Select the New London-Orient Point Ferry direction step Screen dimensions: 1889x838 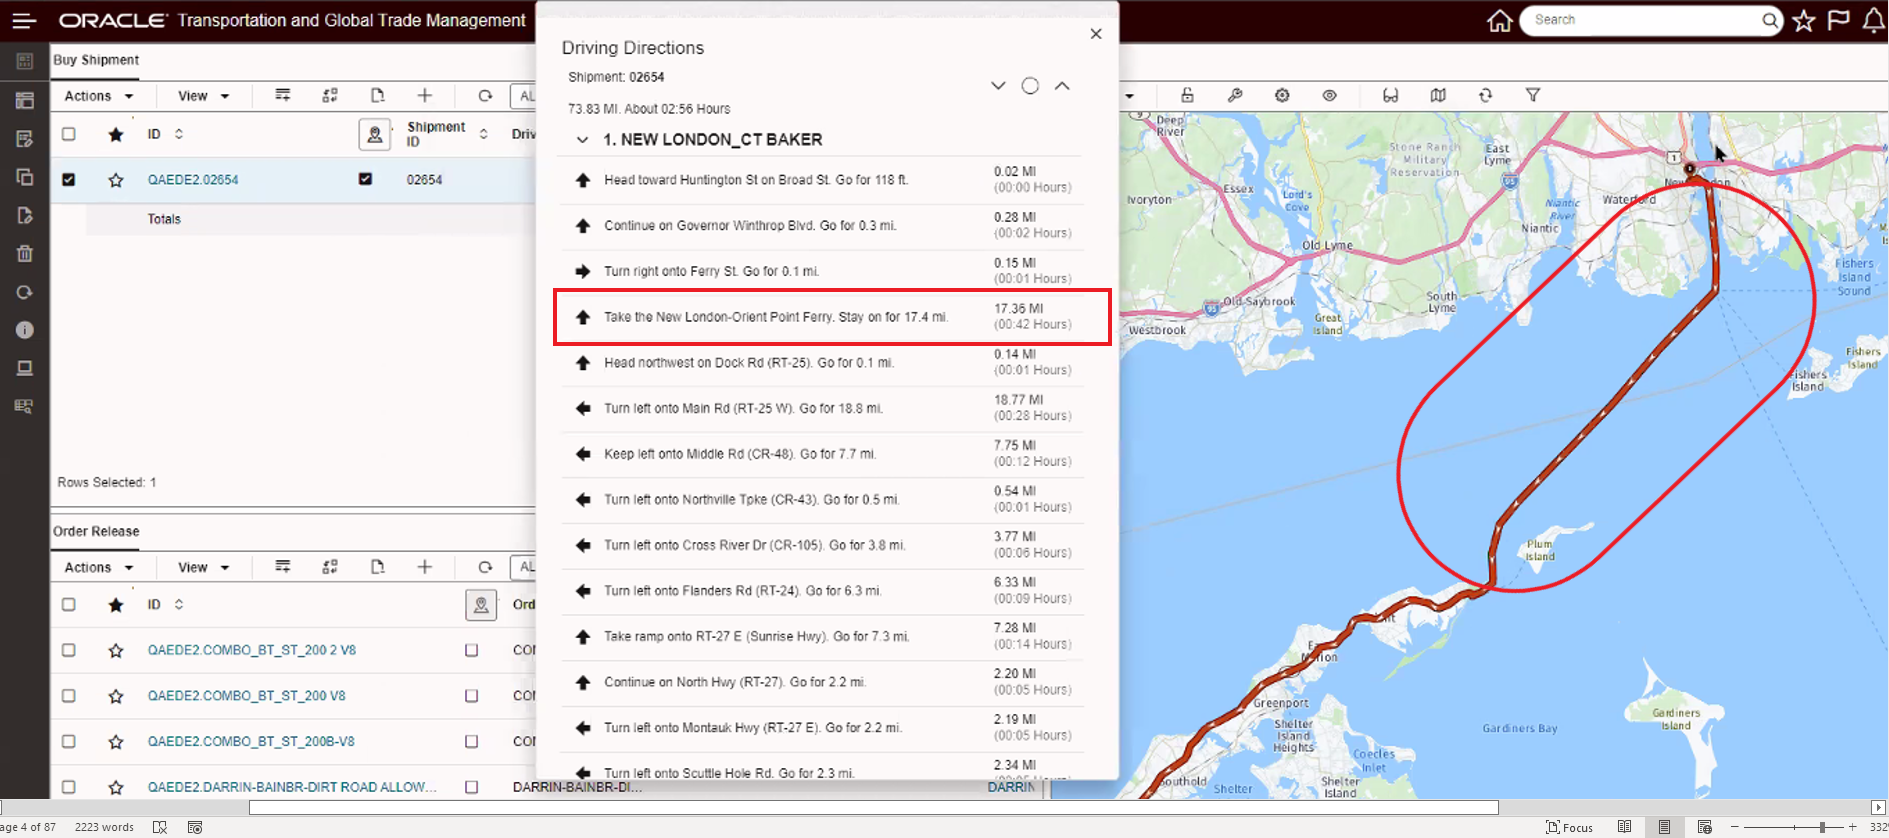click(833, 318)
